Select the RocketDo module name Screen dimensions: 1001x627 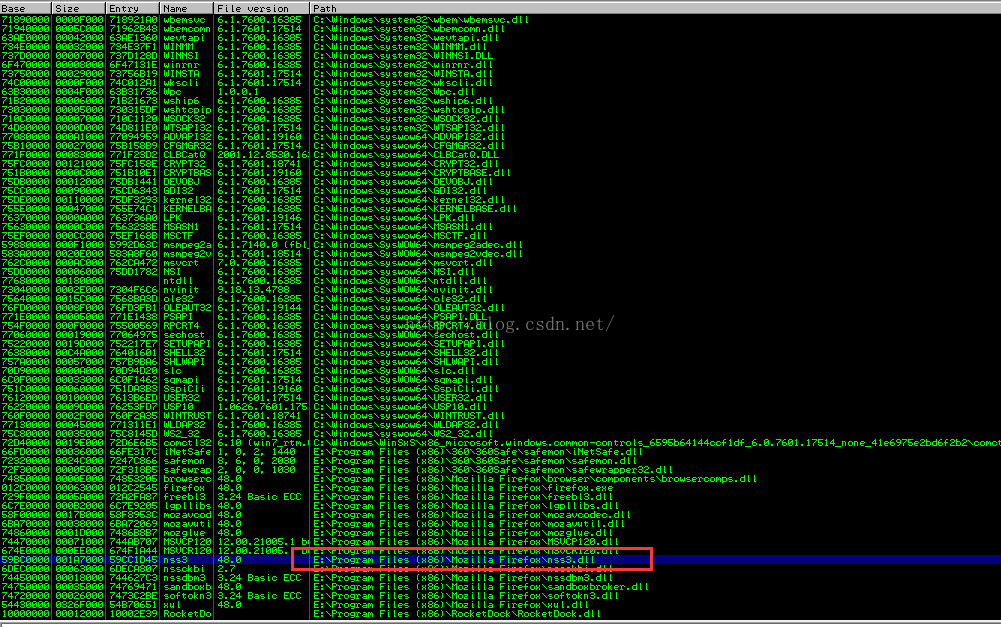187,614
